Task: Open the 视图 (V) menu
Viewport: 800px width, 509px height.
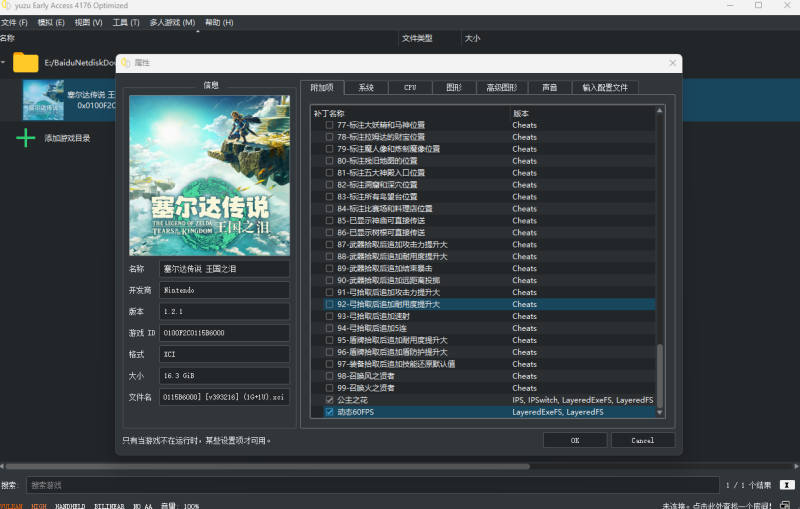Action: click(x=88, y=22)
